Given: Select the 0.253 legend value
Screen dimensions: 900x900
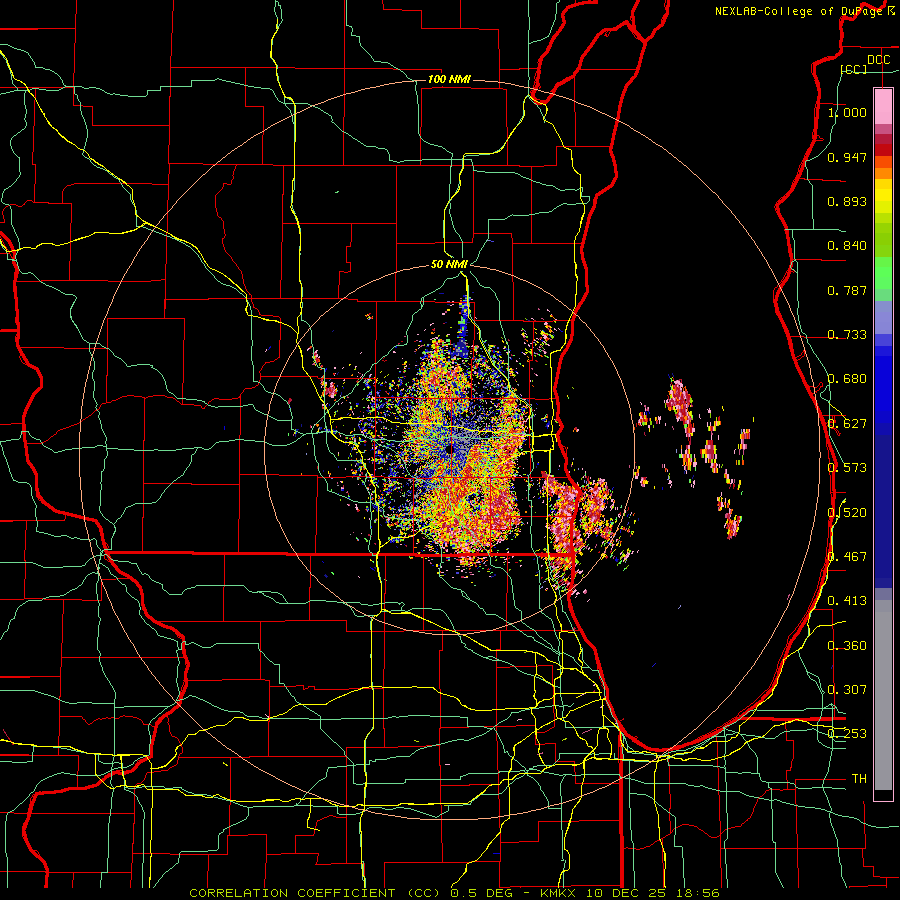Looking at the screenshot, I should click(x=847, y=734).
